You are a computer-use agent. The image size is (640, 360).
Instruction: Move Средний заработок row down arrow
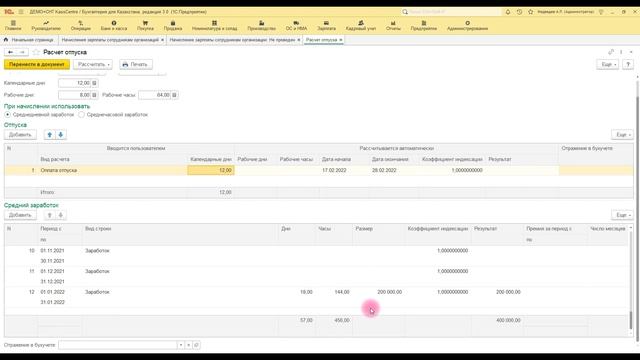point(61,215)
